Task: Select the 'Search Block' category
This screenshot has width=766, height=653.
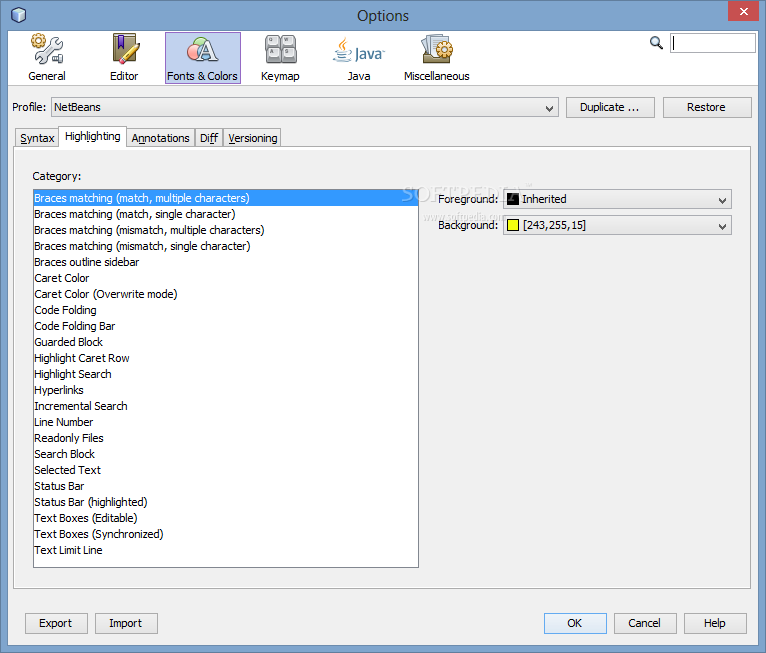Action: (x=226, y=454)
